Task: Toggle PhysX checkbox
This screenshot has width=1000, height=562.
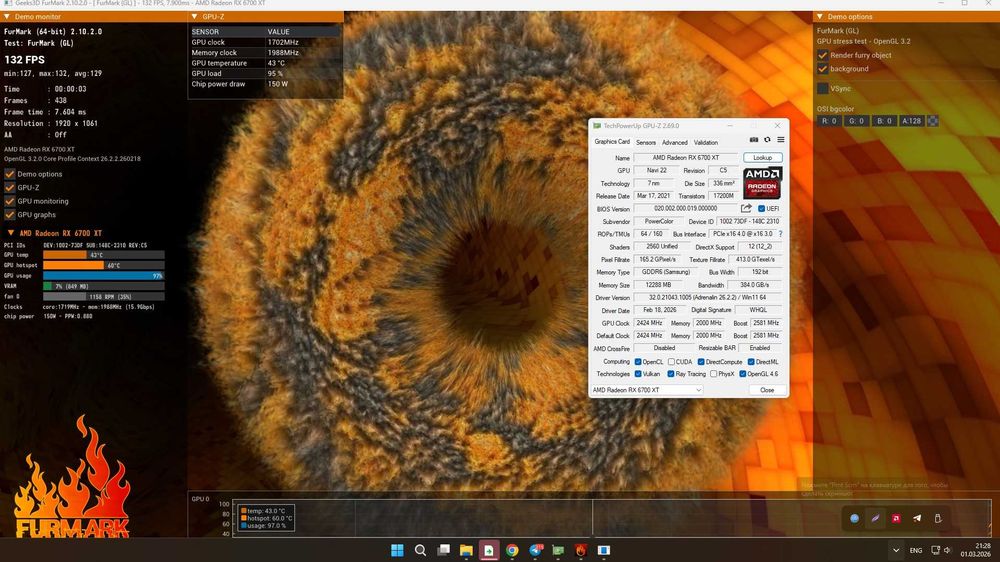Action: [x=714, y=374]
